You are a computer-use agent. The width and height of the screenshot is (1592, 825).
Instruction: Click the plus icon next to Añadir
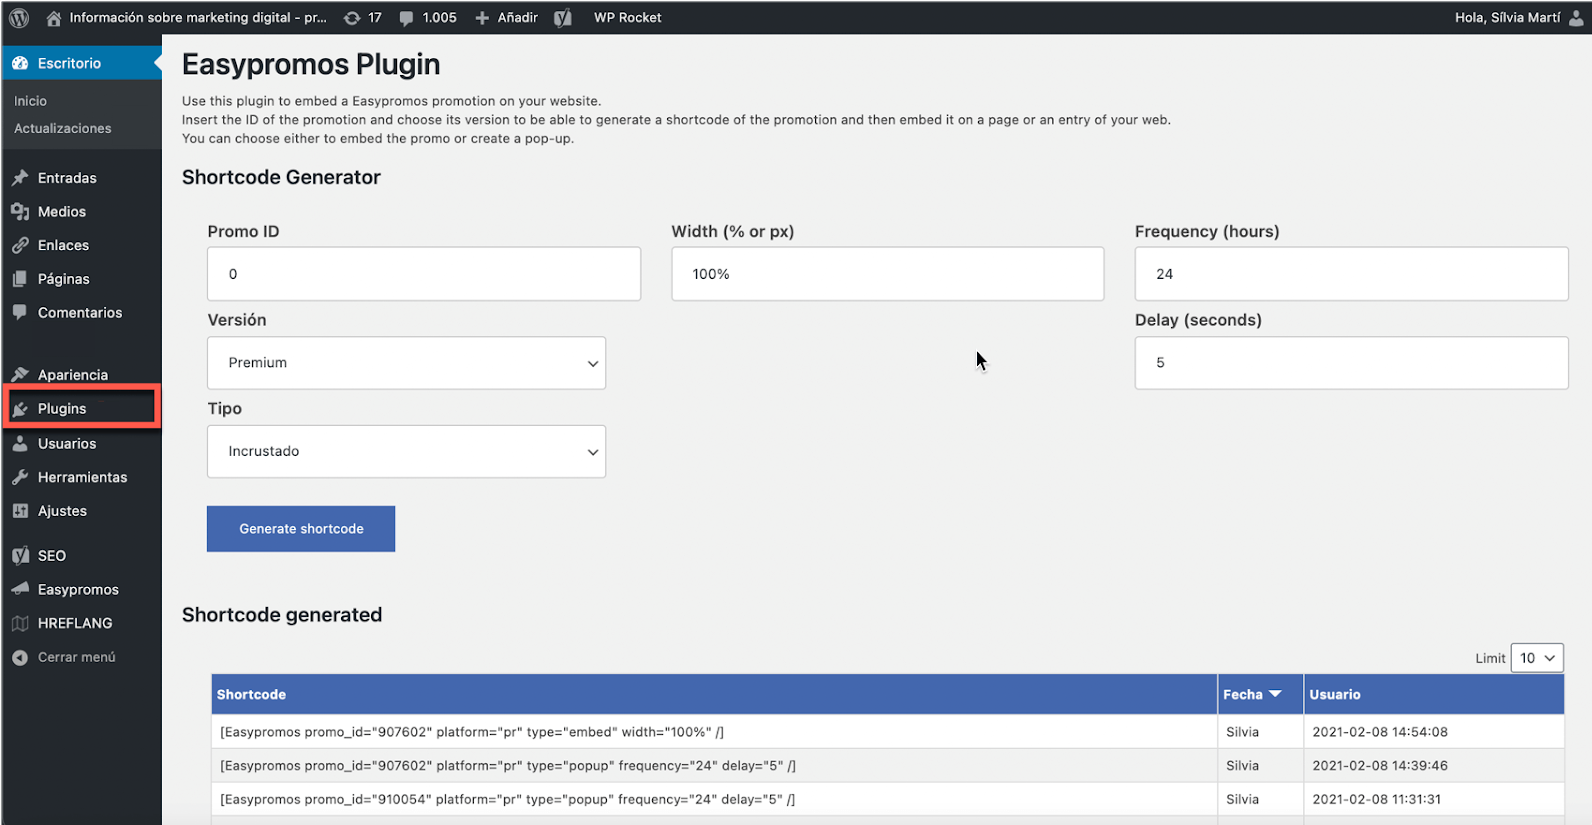[482, 18]
